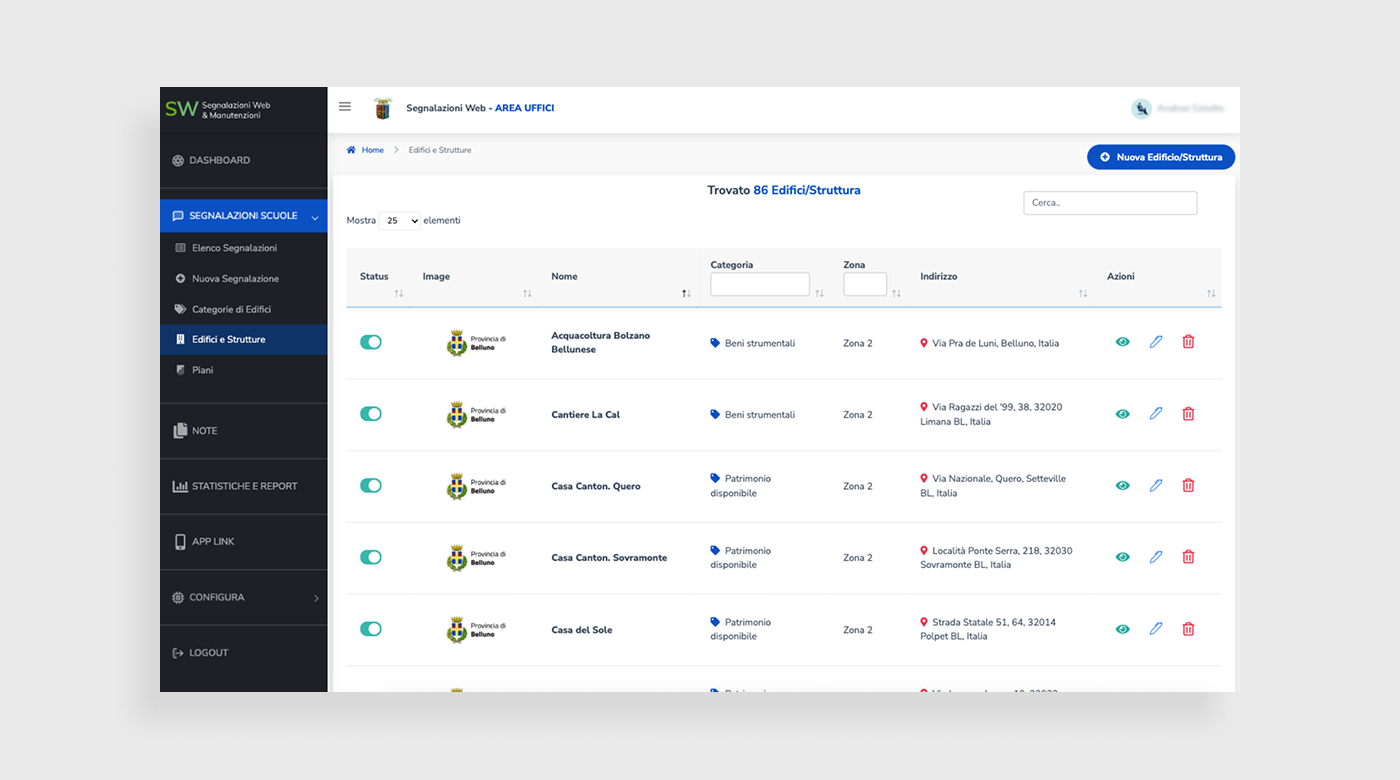The width and height of the screenshot is (1400, 780).
Task: Turn off Casa del Sole status switch
Action: click(371, 629)
